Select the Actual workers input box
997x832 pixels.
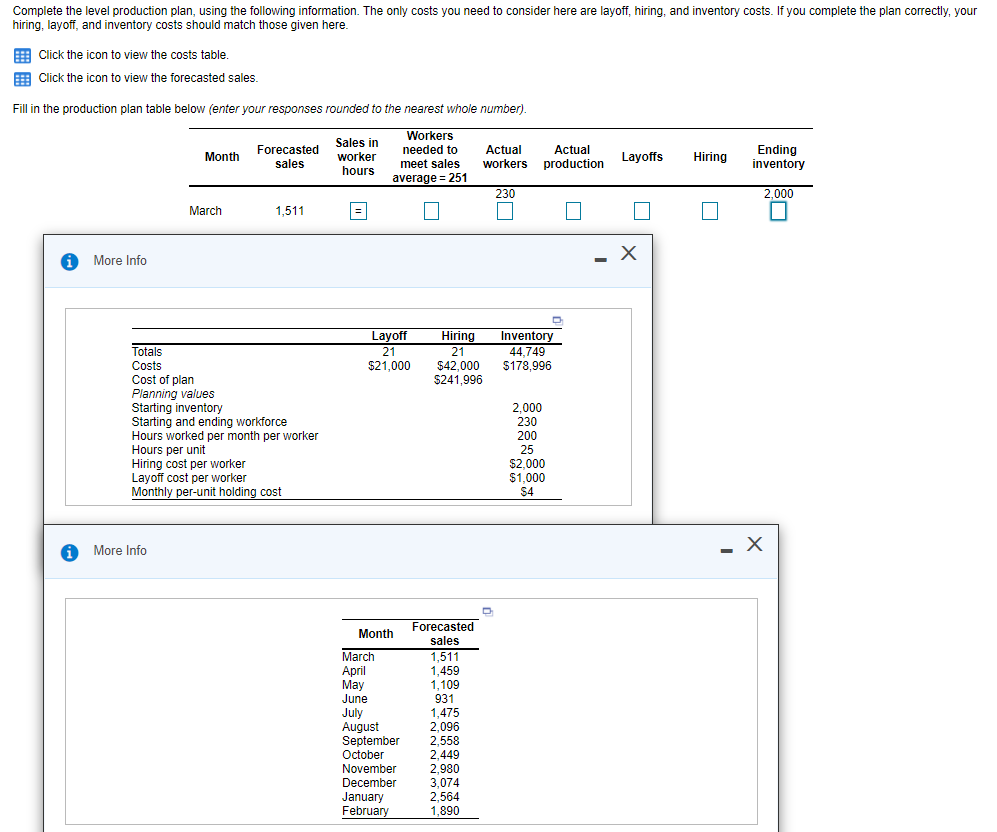click(505, 211)
